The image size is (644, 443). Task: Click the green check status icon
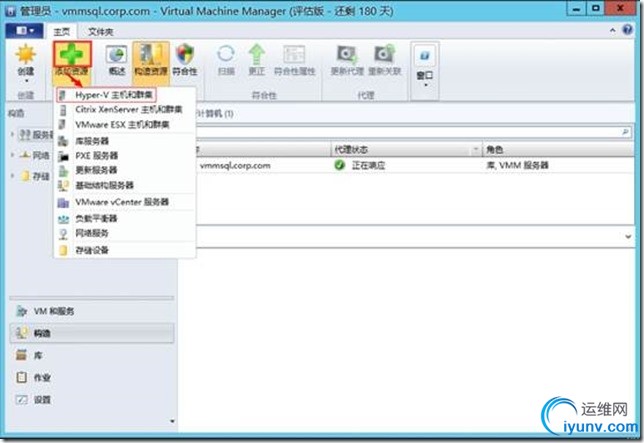point(339,165)
